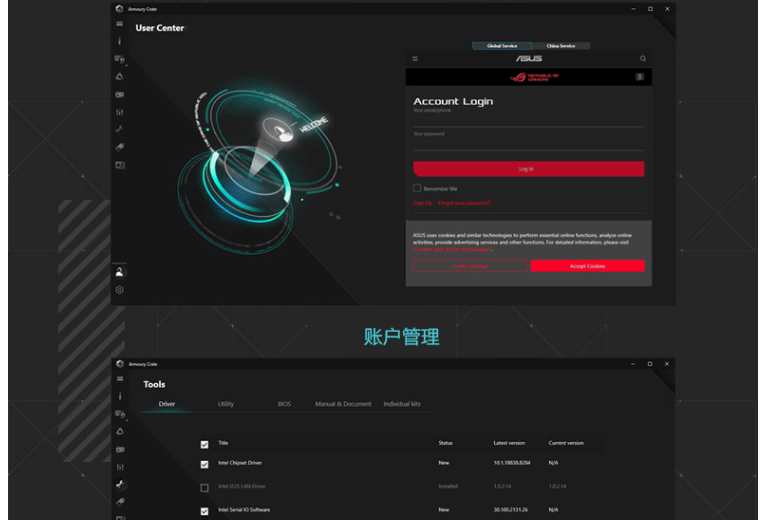Minimize the Tools window
Image resolution: width=761 pixels, height=520 pixels.
633,364
